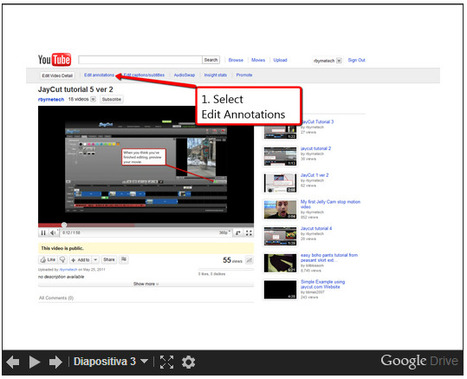Click the Add to button
This screenshot has height=379, width=467.
click(80, 260)
